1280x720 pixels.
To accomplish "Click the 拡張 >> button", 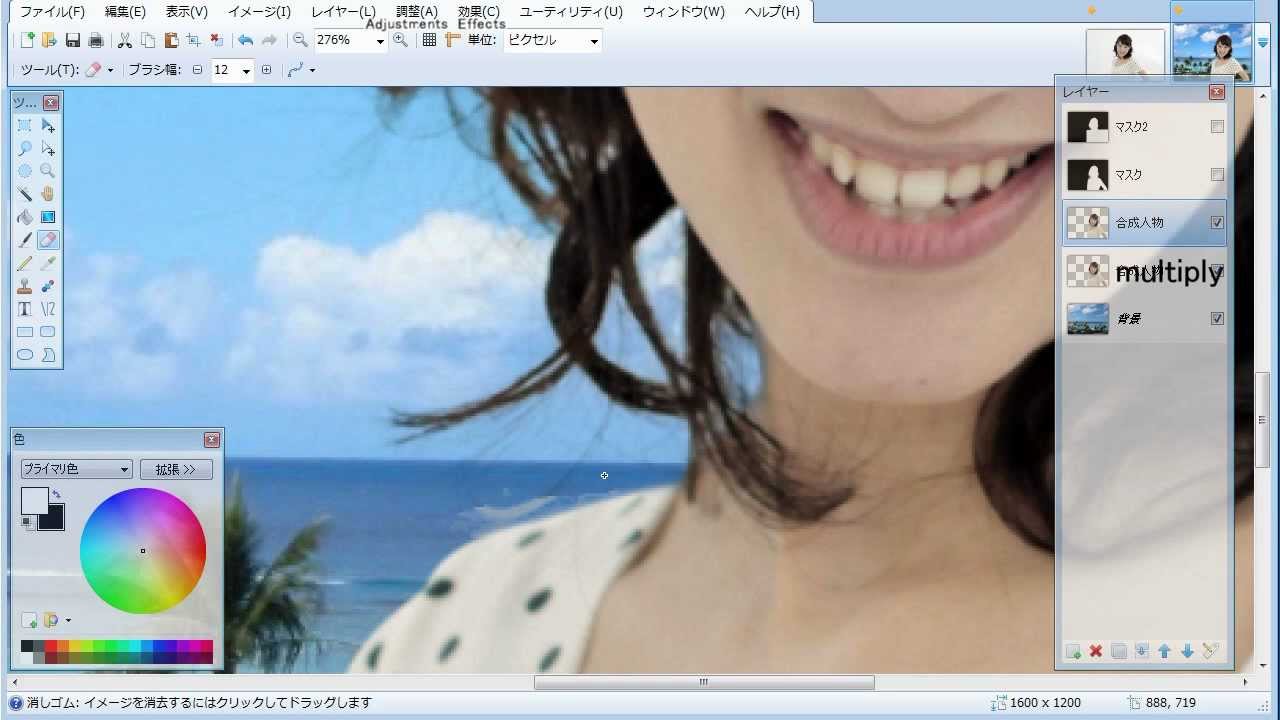I will coord(176,469).
